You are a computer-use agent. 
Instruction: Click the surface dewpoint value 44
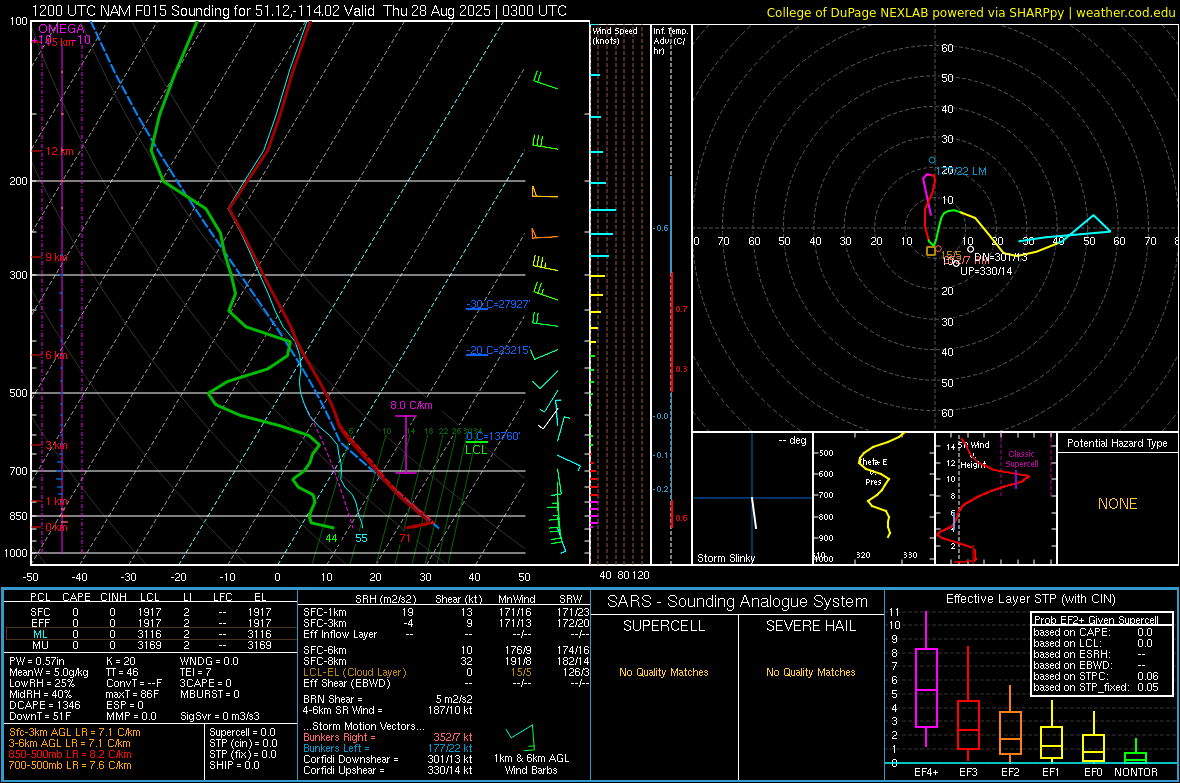331,538
